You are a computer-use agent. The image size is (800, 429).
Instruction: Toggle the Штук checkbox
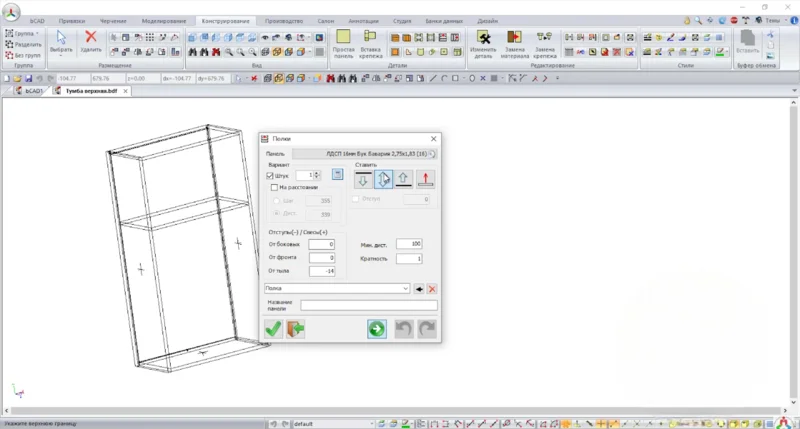(270, 175)
